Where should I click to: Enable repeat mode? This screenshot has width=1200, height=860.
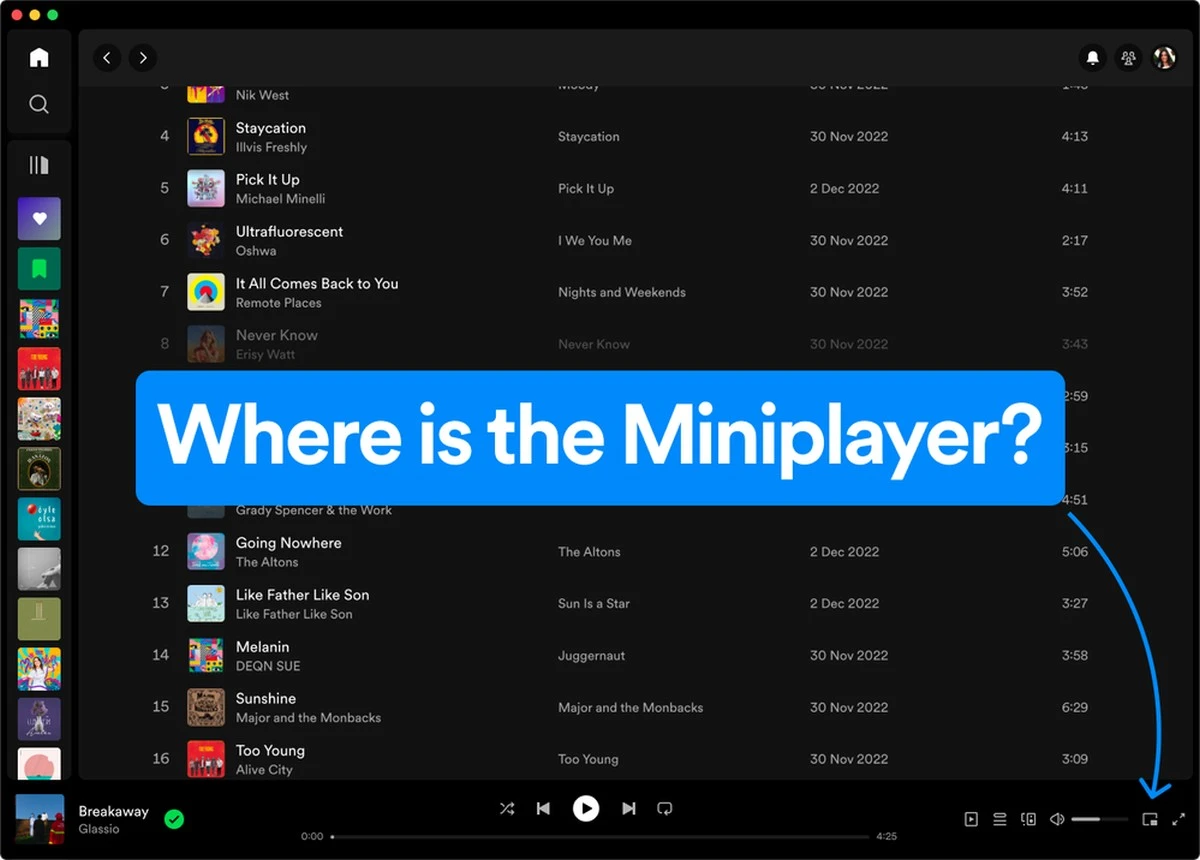coord(665,808)
